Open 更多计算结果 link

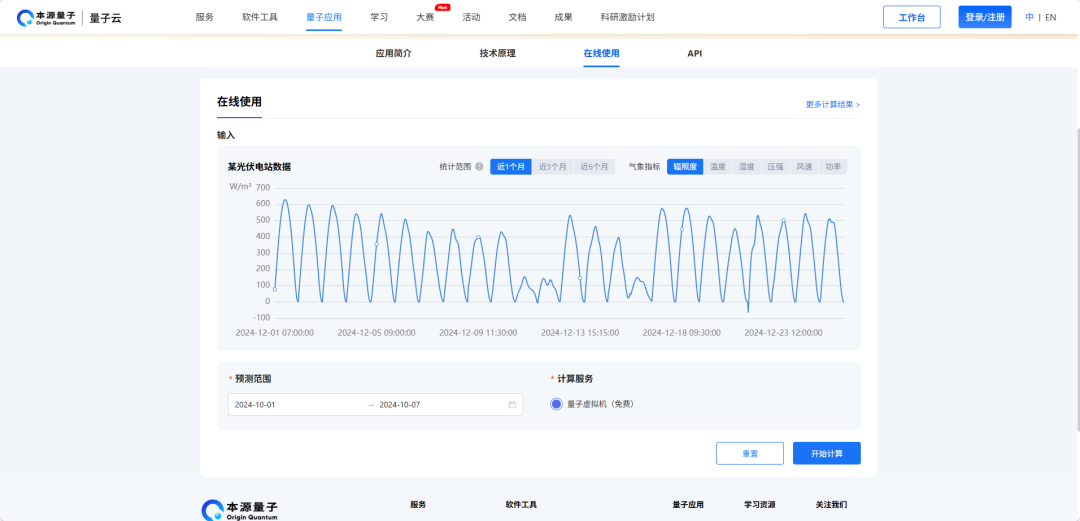[x=833, y=105]
